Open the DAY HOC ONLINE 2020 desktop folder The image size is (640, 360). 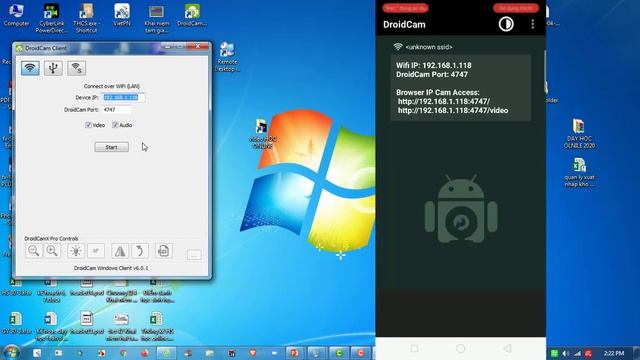579,133
